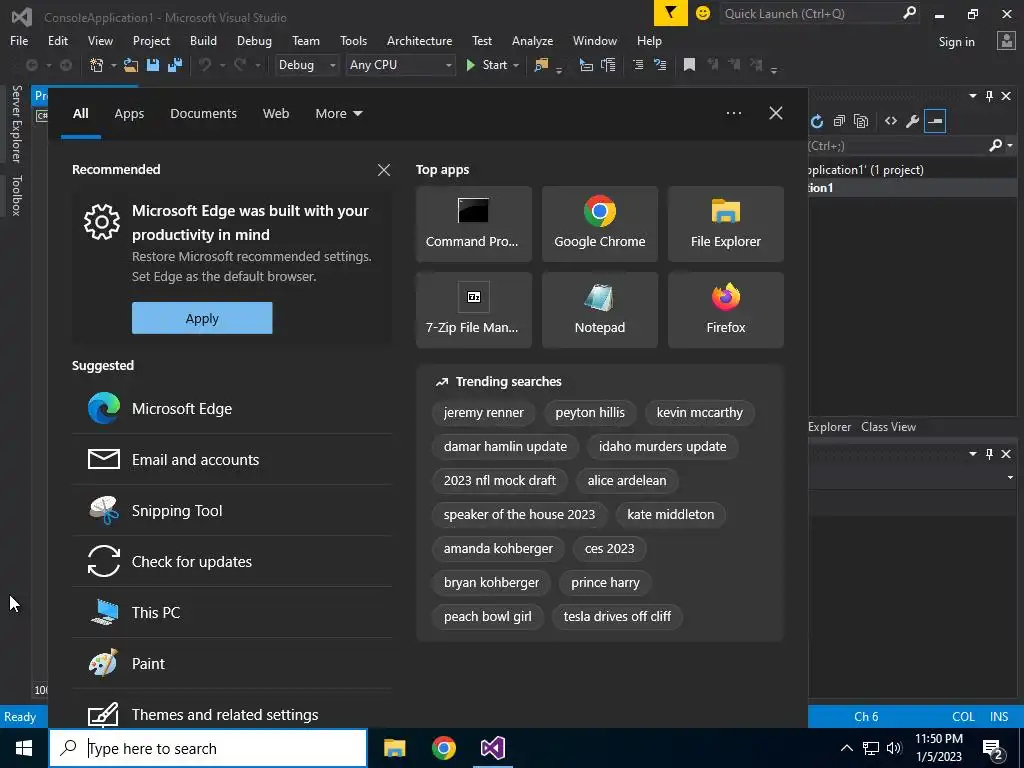1024x768 pixels.
Task: Select the All search tab
Action: coord(80,114)
